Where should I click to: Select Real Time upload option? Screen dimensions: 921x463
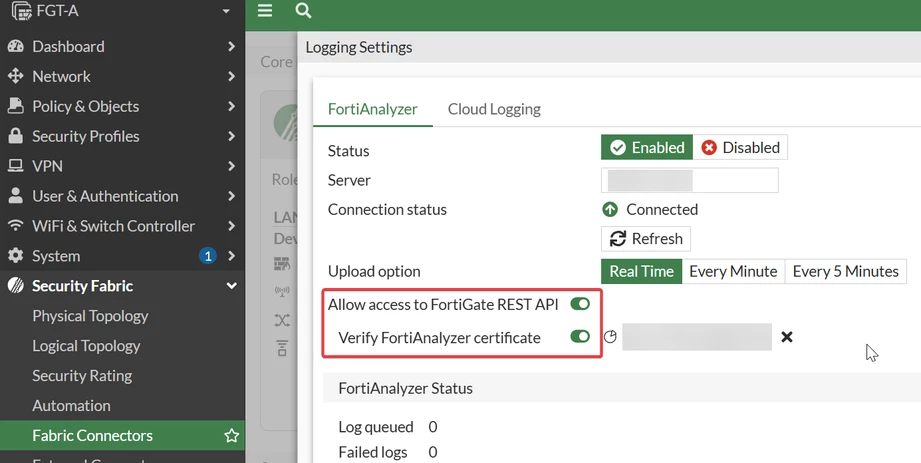641,271
